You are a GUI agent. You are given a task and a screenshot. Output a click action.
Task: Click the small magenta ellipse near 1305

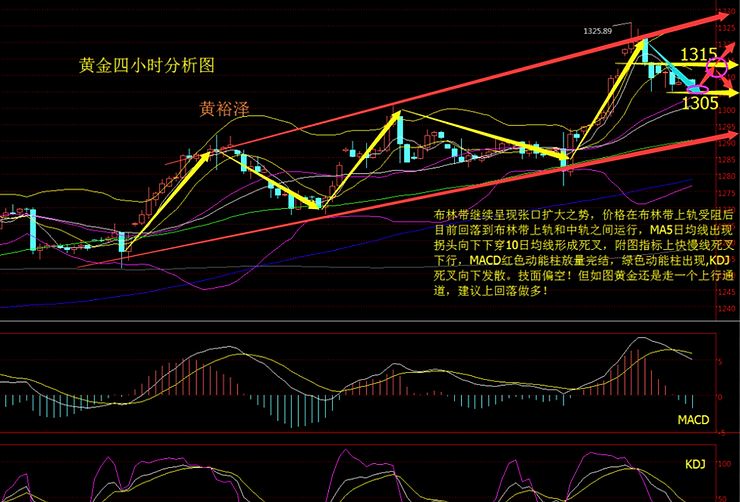pyautogui.click(x=697, y=91)
